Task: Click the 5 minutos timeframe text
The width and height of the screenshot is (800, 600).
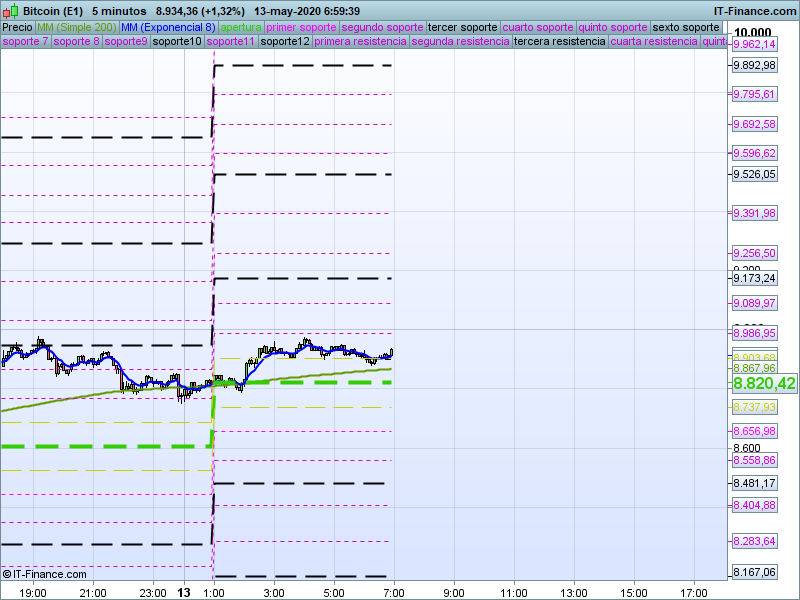Action: coord(118,10)
